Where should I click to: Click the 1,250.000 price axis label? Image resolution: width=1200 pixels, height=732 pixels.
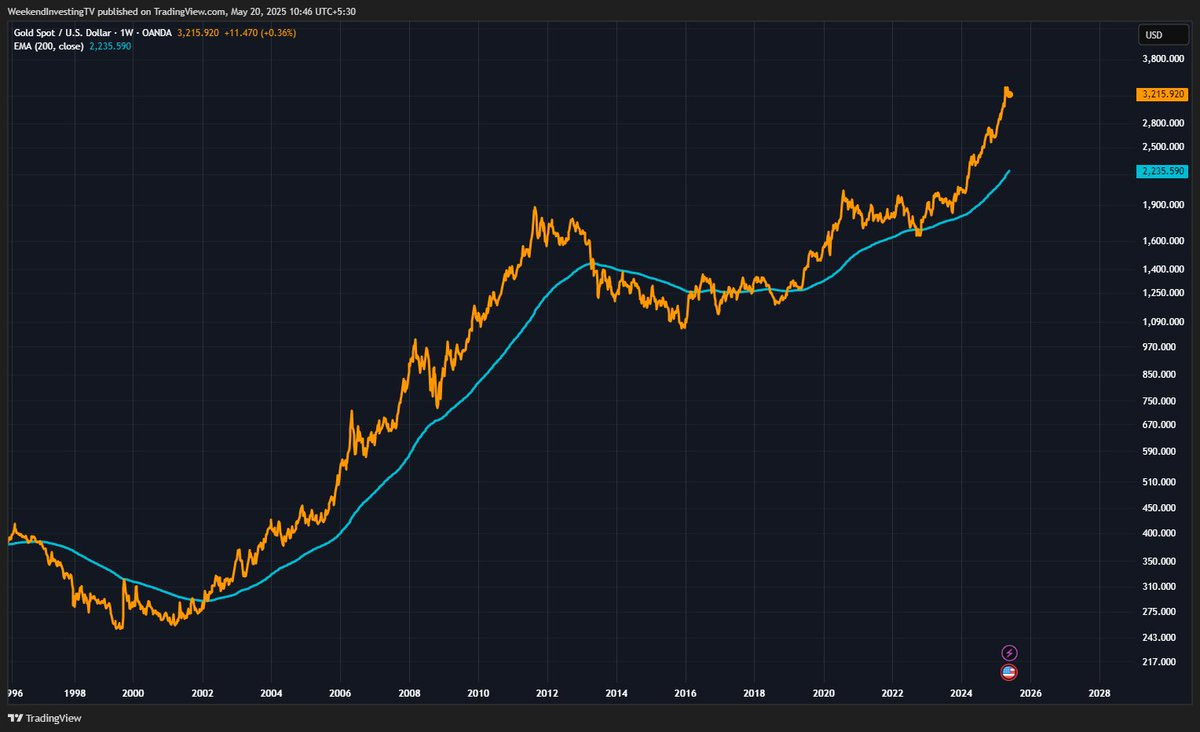pyautogui.click(x=1163, y=293)
